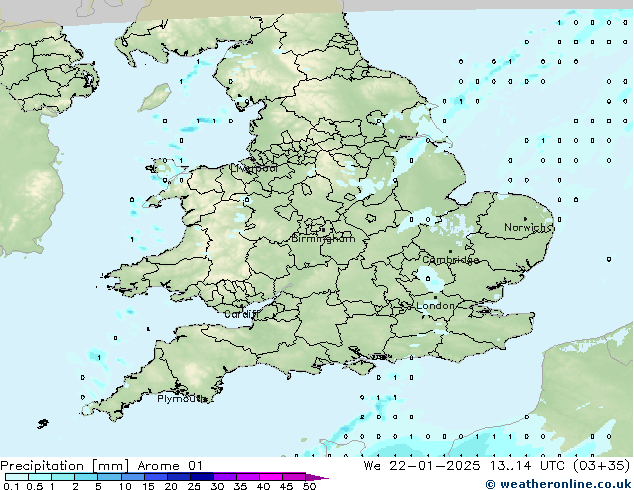Click the '30' legend value
Screen dimensions: 634x490
(x=217, y=486)
